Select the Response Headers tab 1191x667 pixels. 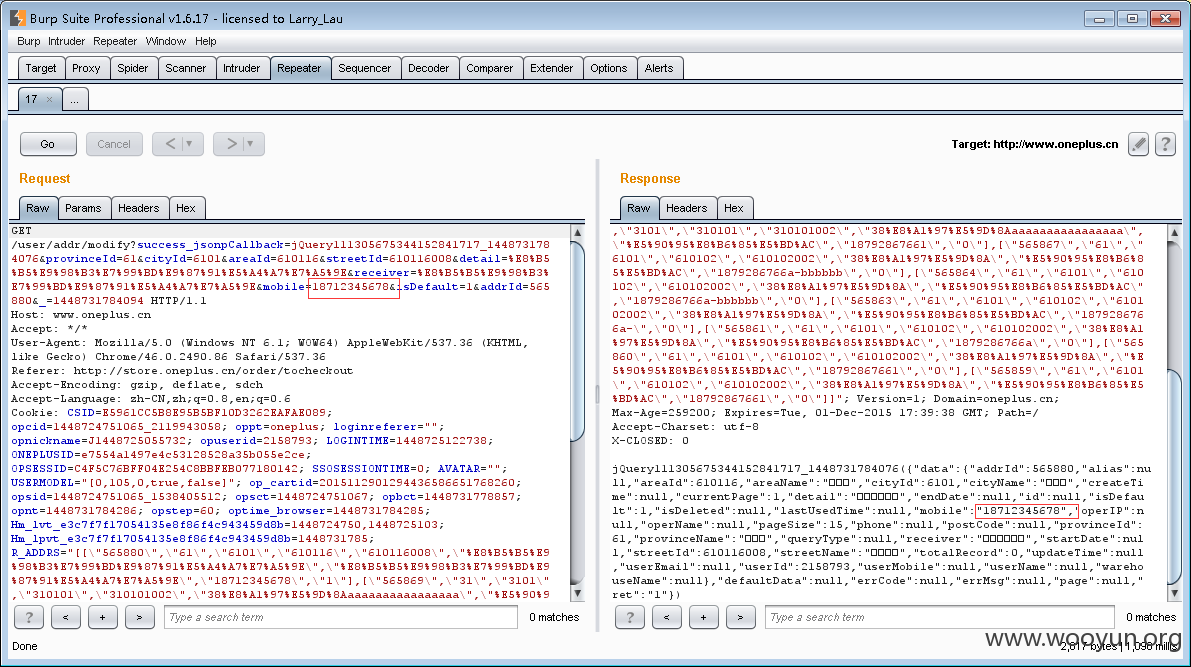point(686,208)
